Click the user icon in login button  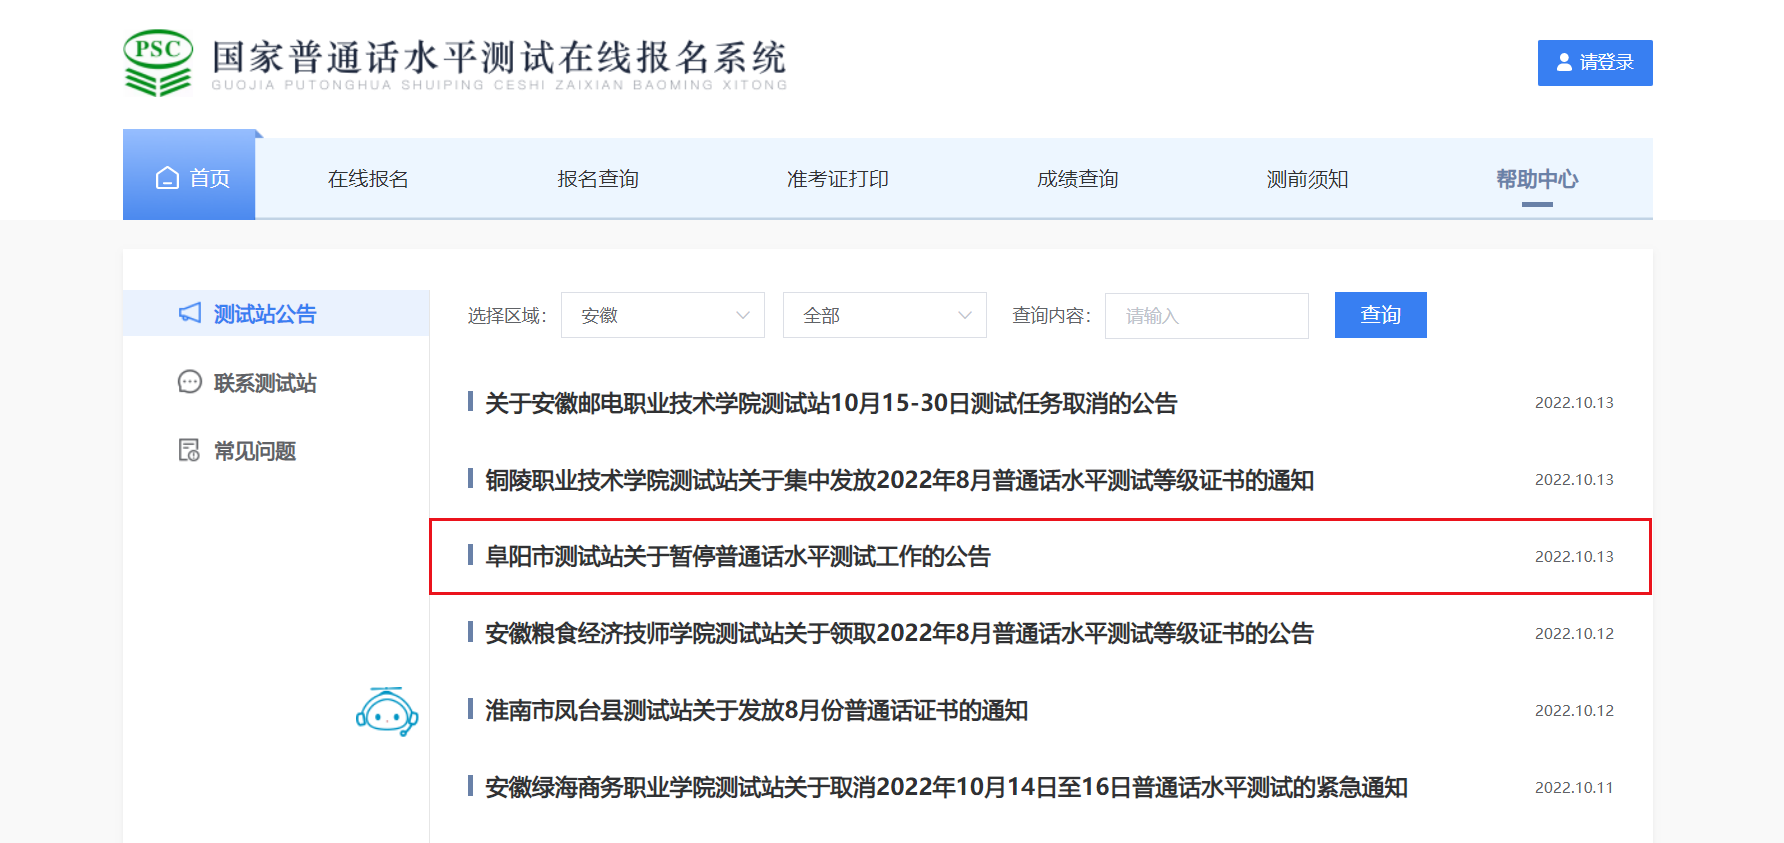pyautogui.click(x=1565, y=62)
